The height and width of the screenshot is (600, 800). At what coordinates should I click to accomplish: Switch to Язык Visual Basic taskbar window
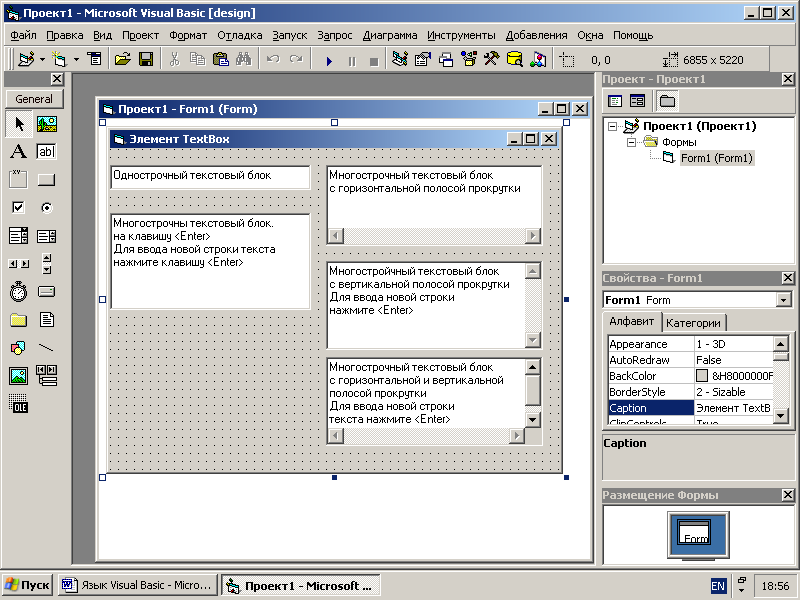137,585
